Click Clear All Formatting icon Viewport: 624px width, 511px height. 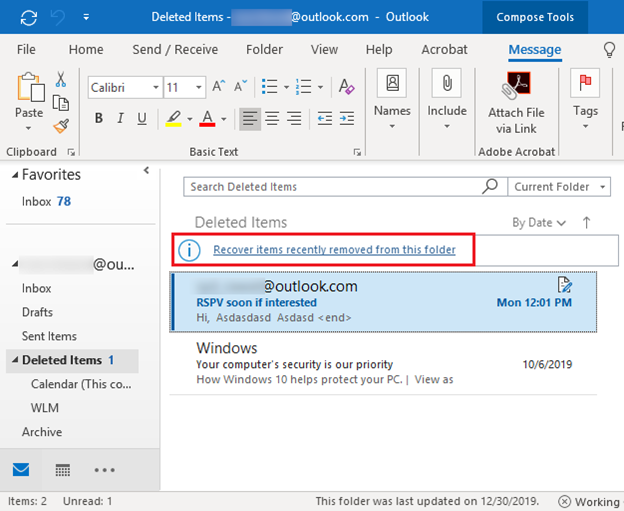pyautogui.click(x=346, y=86)
